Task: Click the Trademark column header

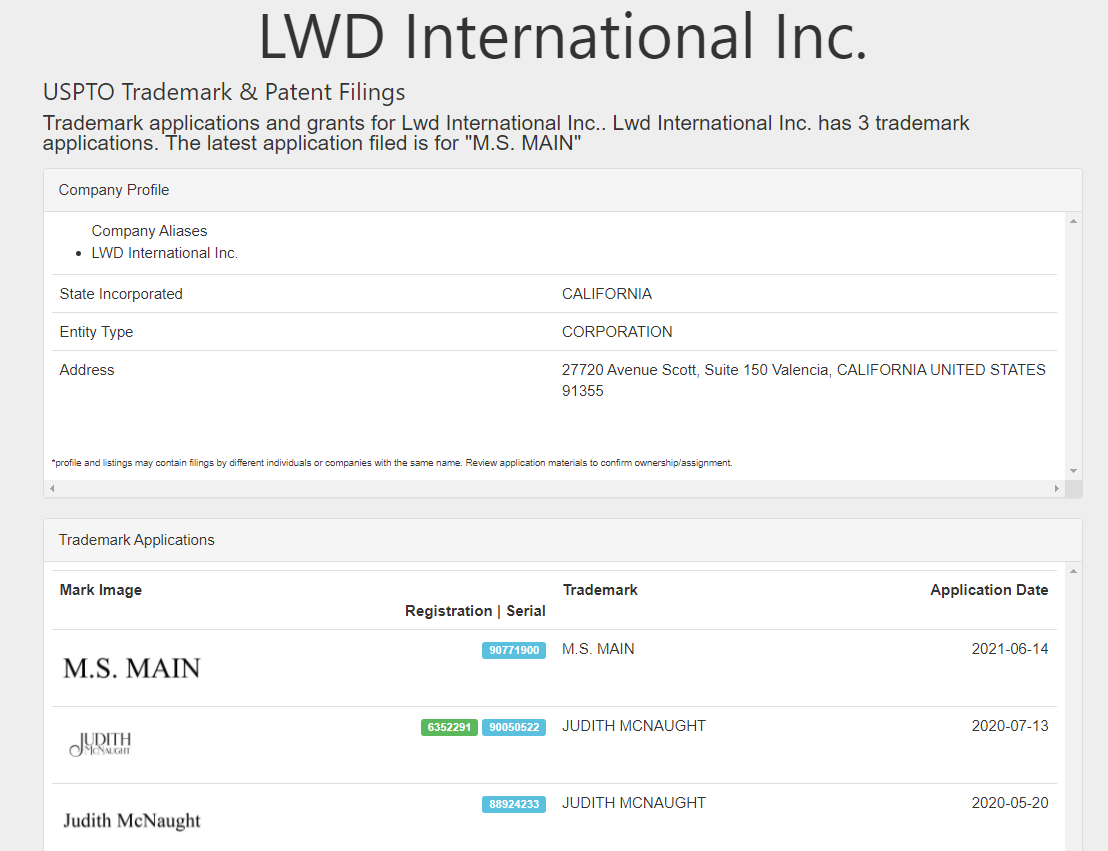Action: (x=600, y=590)
